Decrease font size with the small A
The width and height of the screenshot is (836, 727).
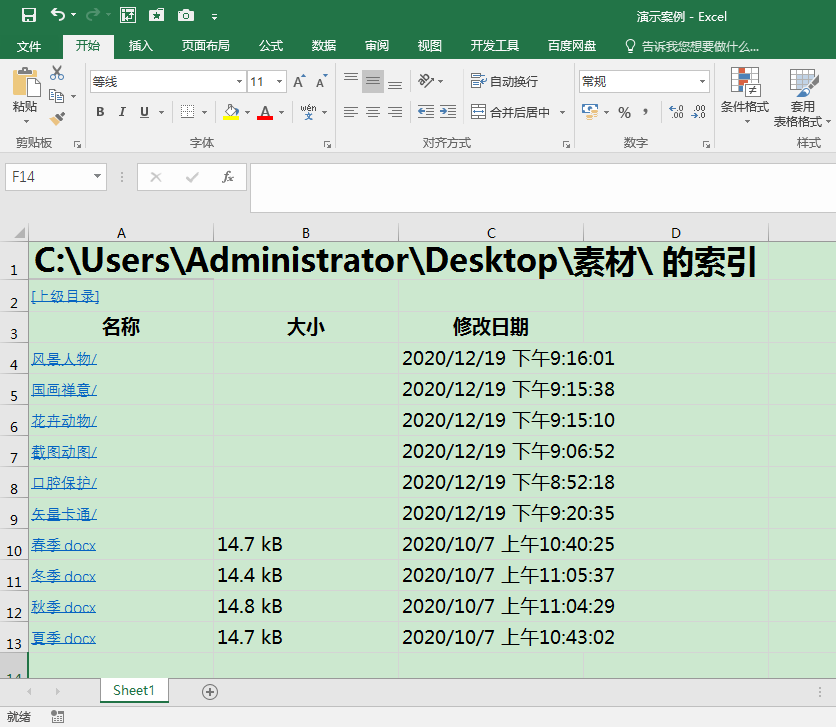point(321,81)
